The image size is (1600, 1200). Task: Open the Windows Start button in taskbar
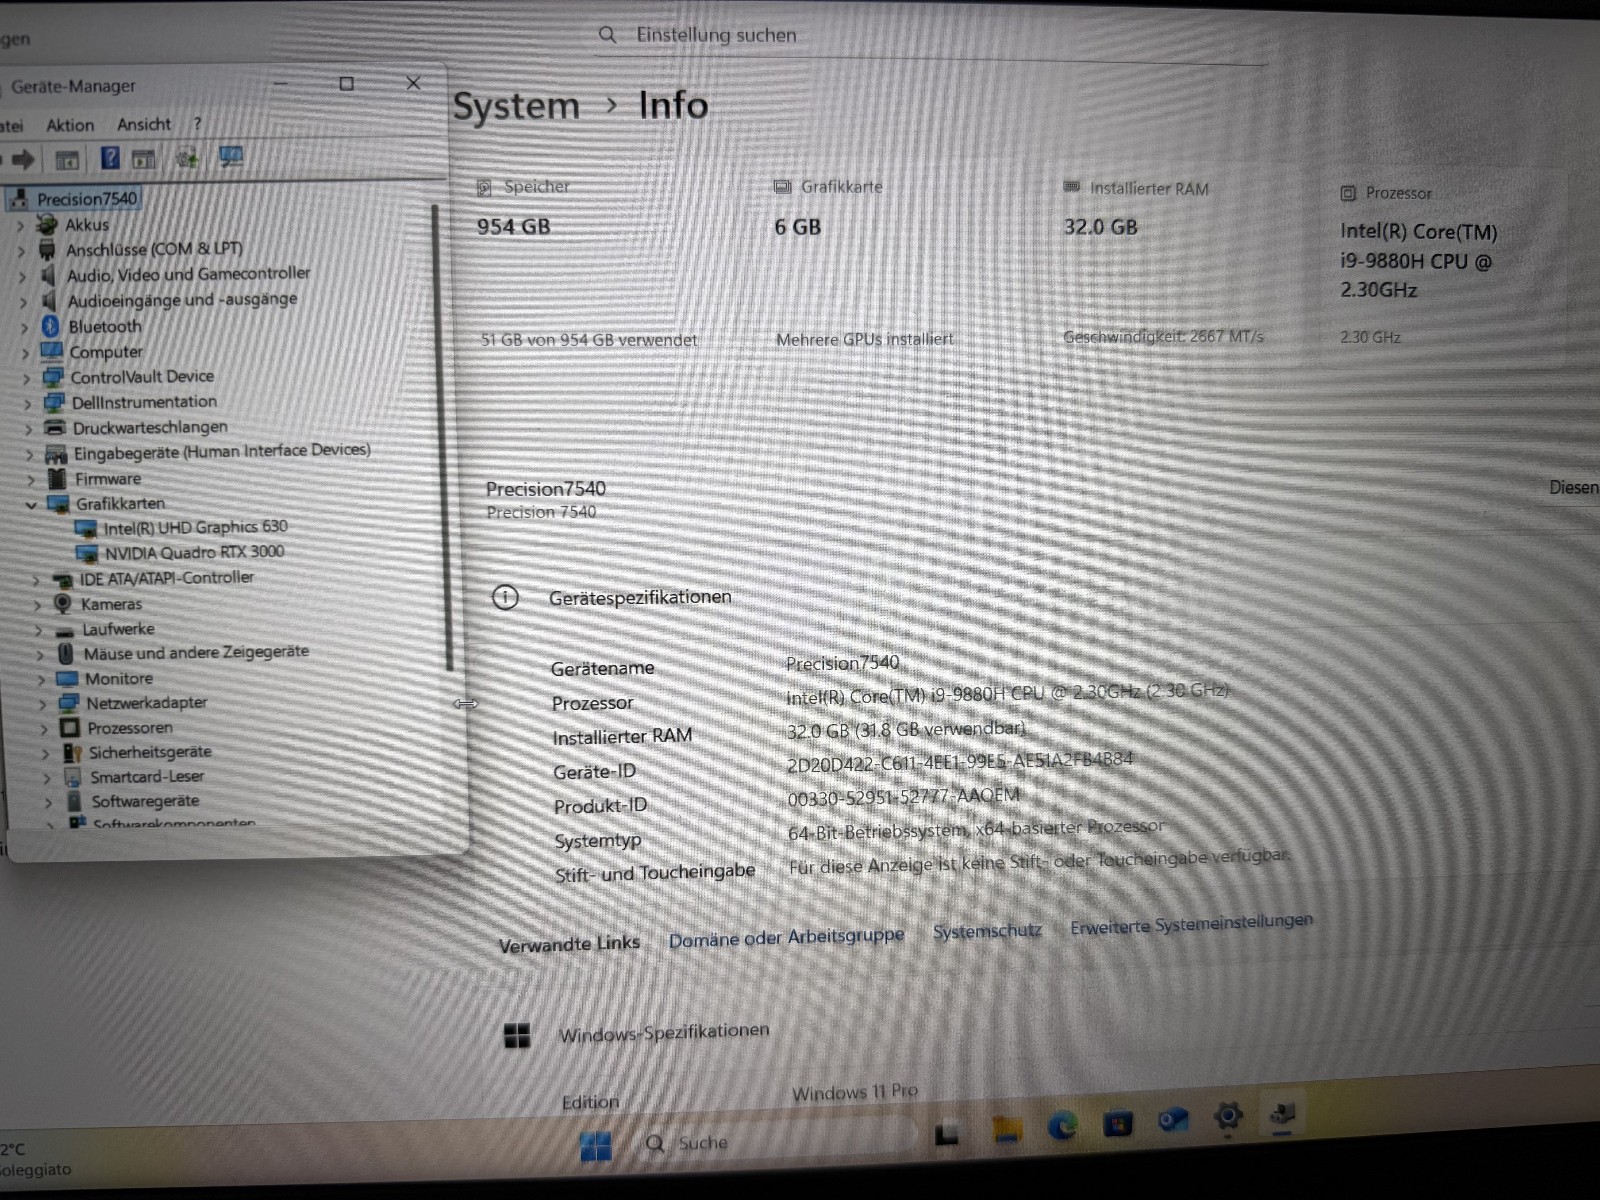596,1146
